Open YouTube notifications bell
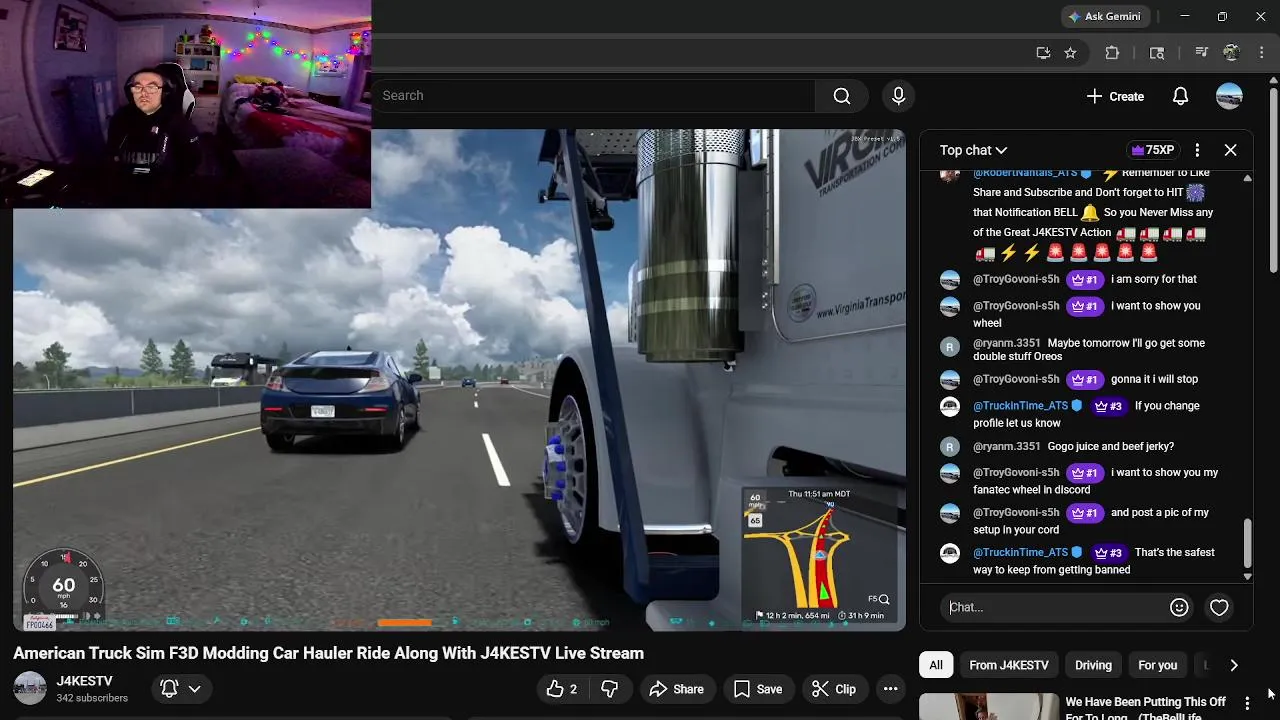 1180,96
